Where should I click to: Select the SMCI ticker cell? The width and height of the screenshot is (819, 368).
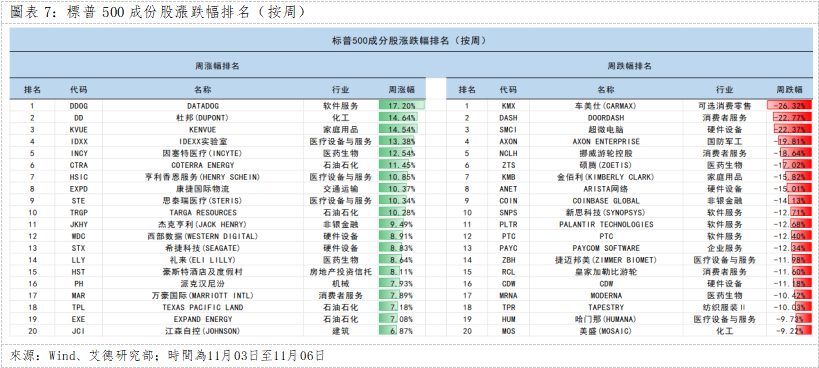[x=508, y=129]
